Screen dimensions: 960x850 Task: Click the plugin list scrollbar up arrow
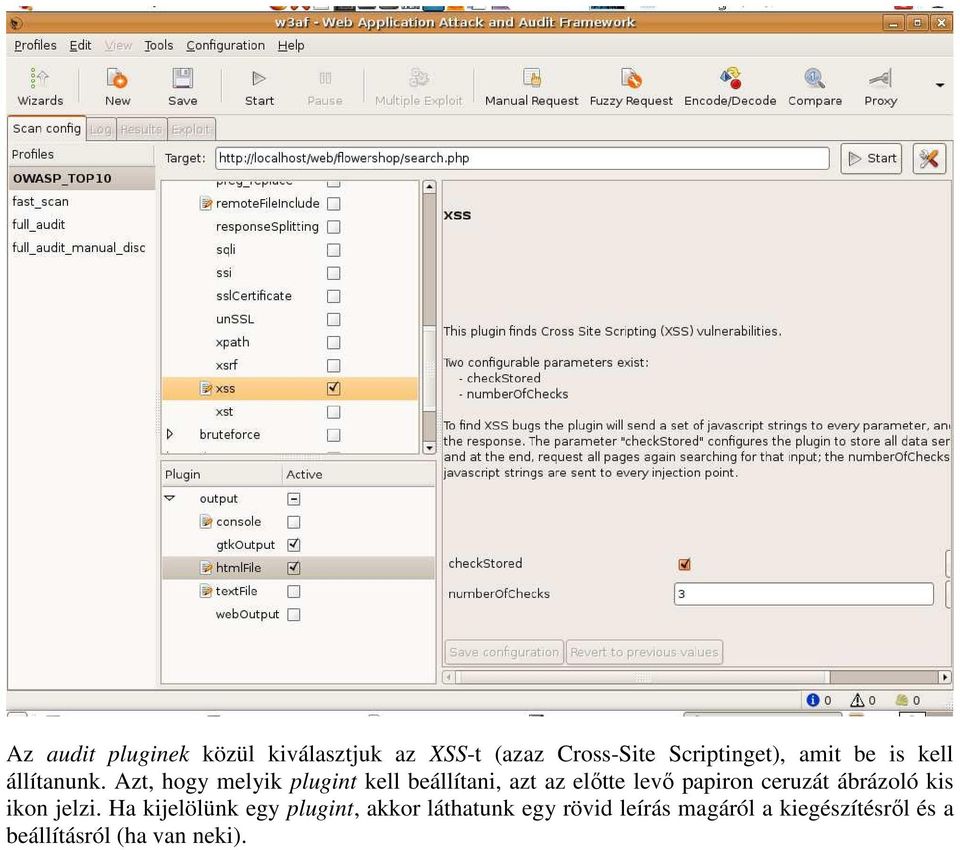(x=429, y=187)
